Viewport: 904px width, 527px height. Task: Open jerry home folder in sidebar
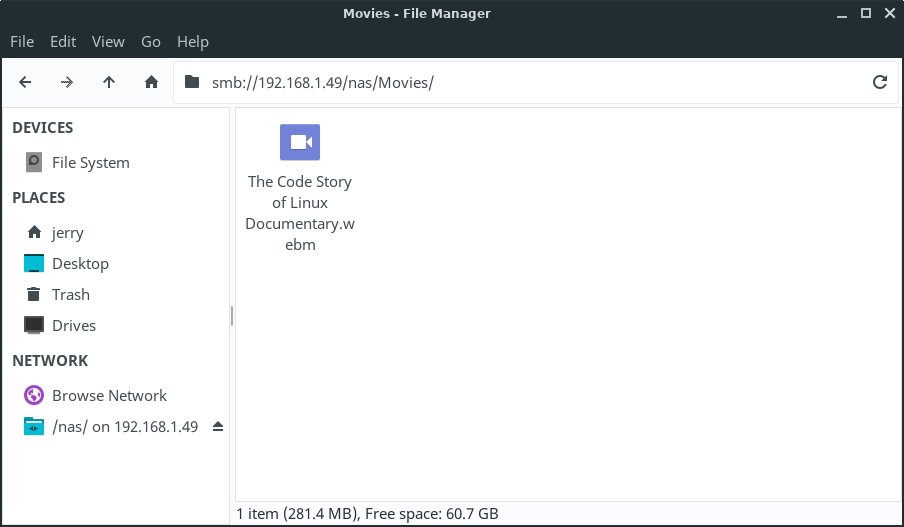[x=67, y=232]
